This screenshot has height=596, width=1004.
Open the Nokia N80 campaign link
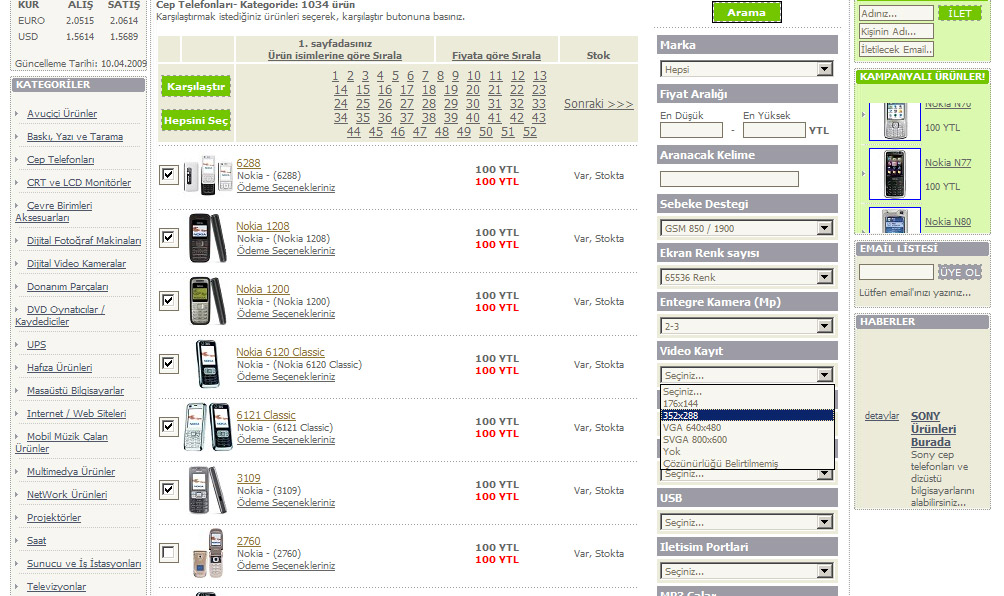point(948,221)
